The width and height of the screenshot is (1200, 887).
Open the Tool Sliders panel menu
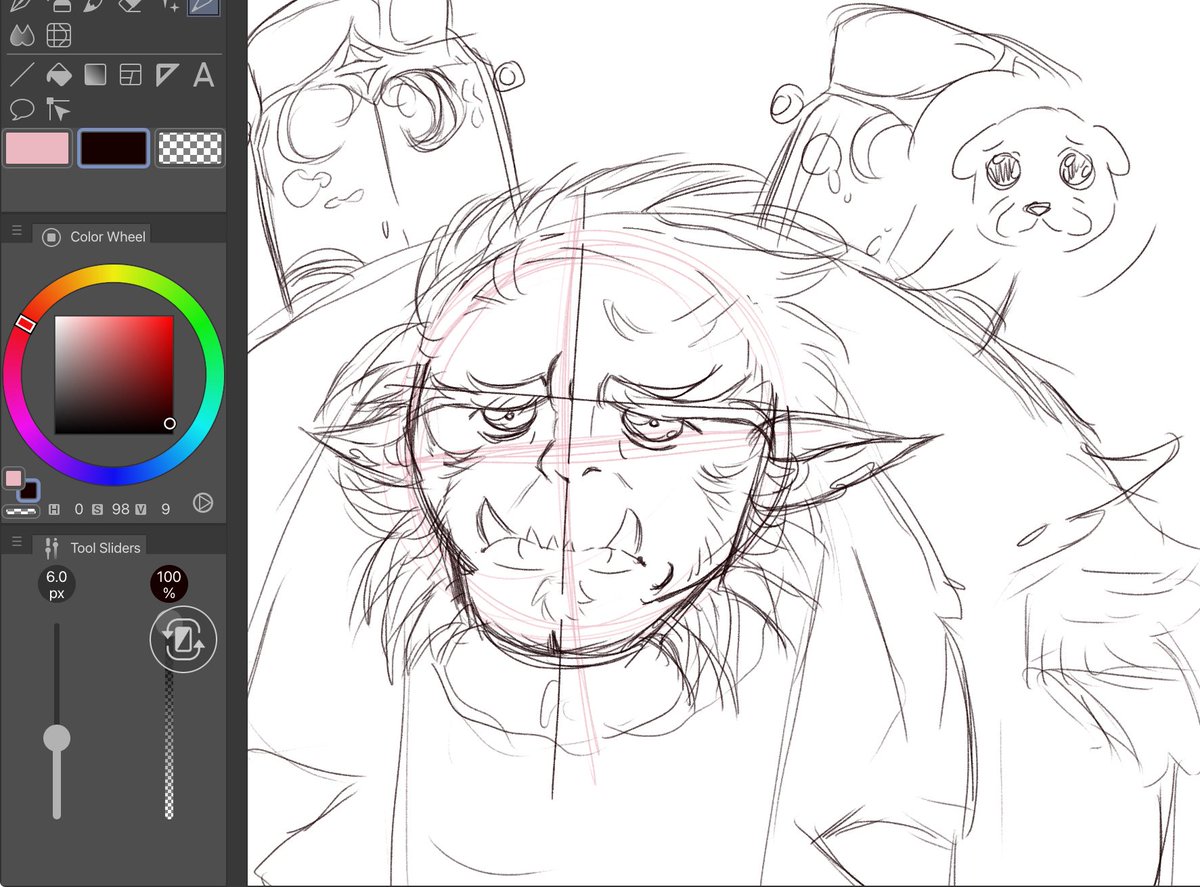16,542
